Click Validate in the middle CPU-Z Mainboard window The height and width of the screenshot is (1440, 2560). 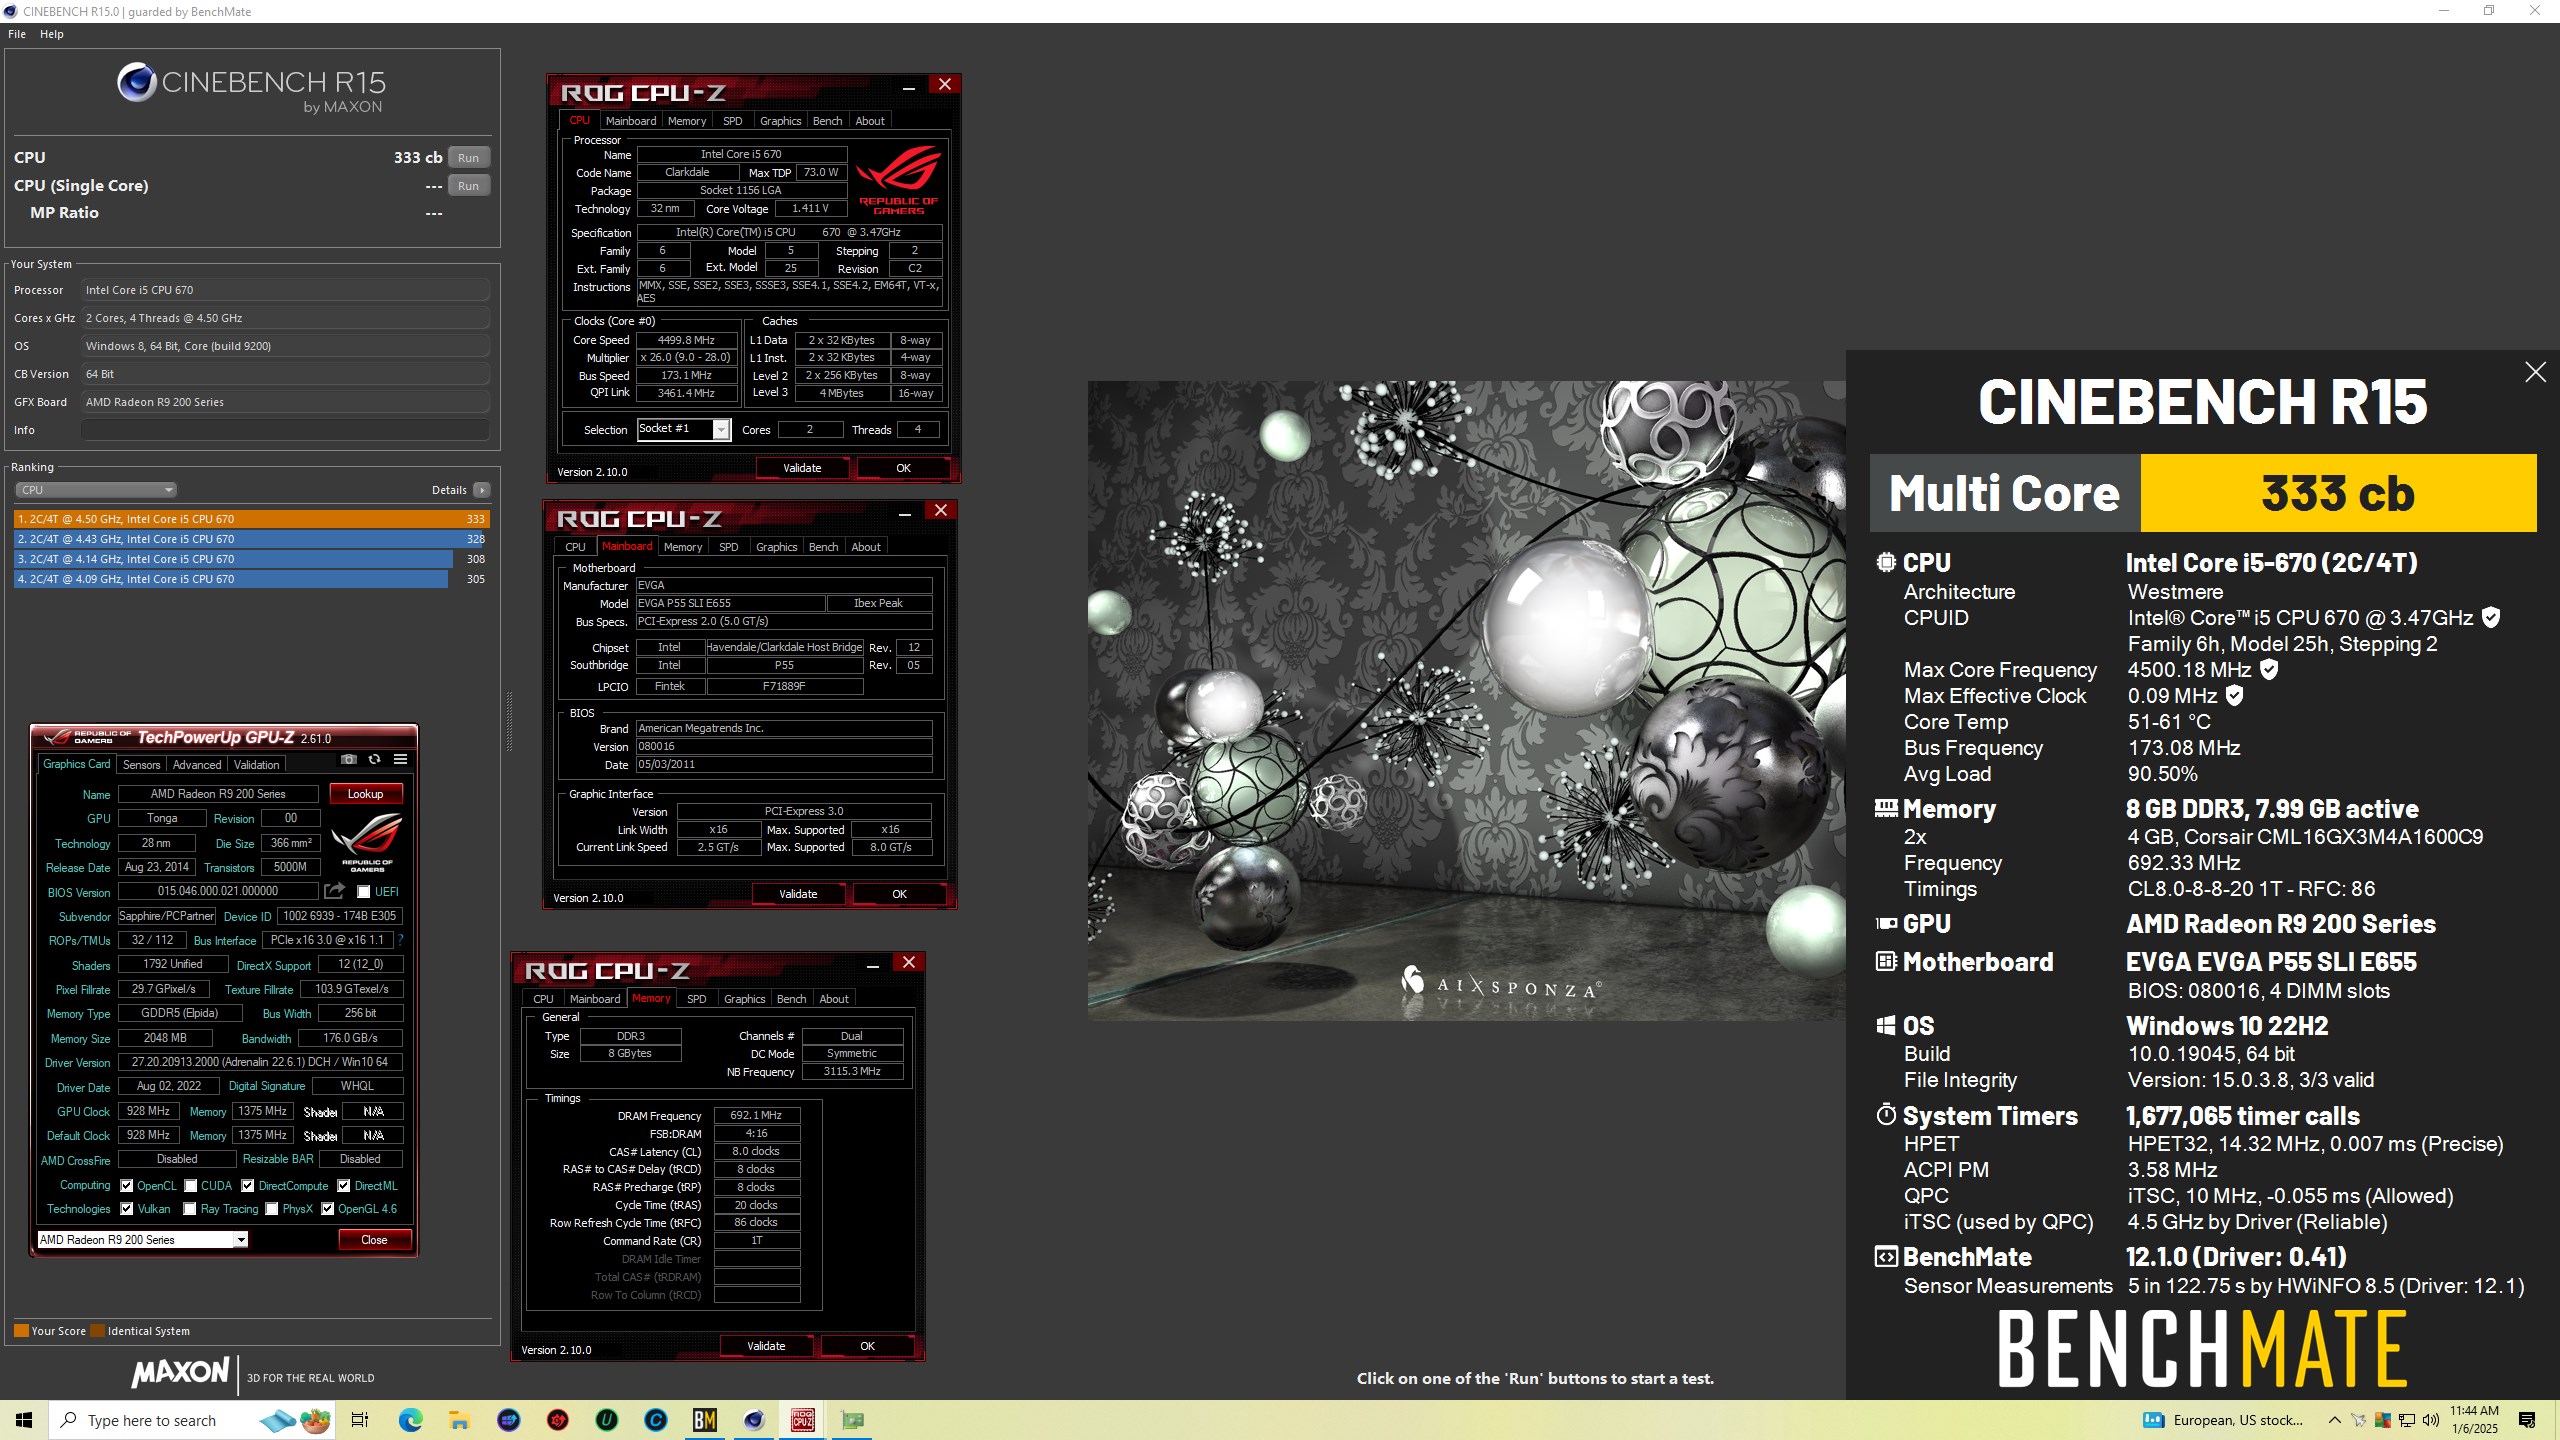[798, 894]
